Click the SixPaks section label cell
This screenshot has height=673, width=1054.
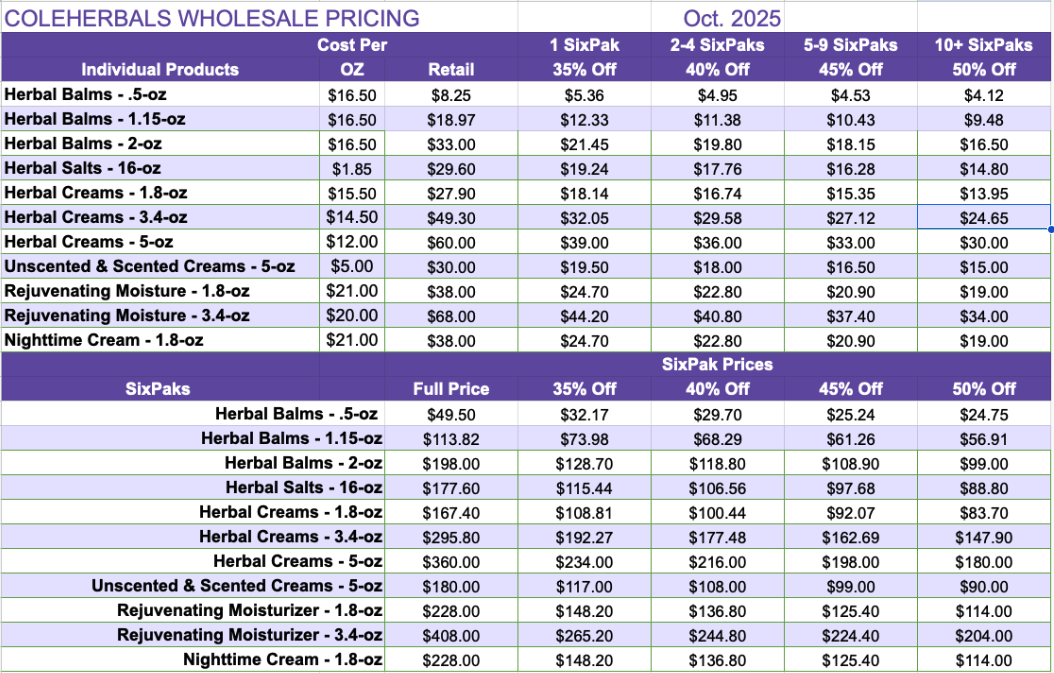[x=160, y=388]
